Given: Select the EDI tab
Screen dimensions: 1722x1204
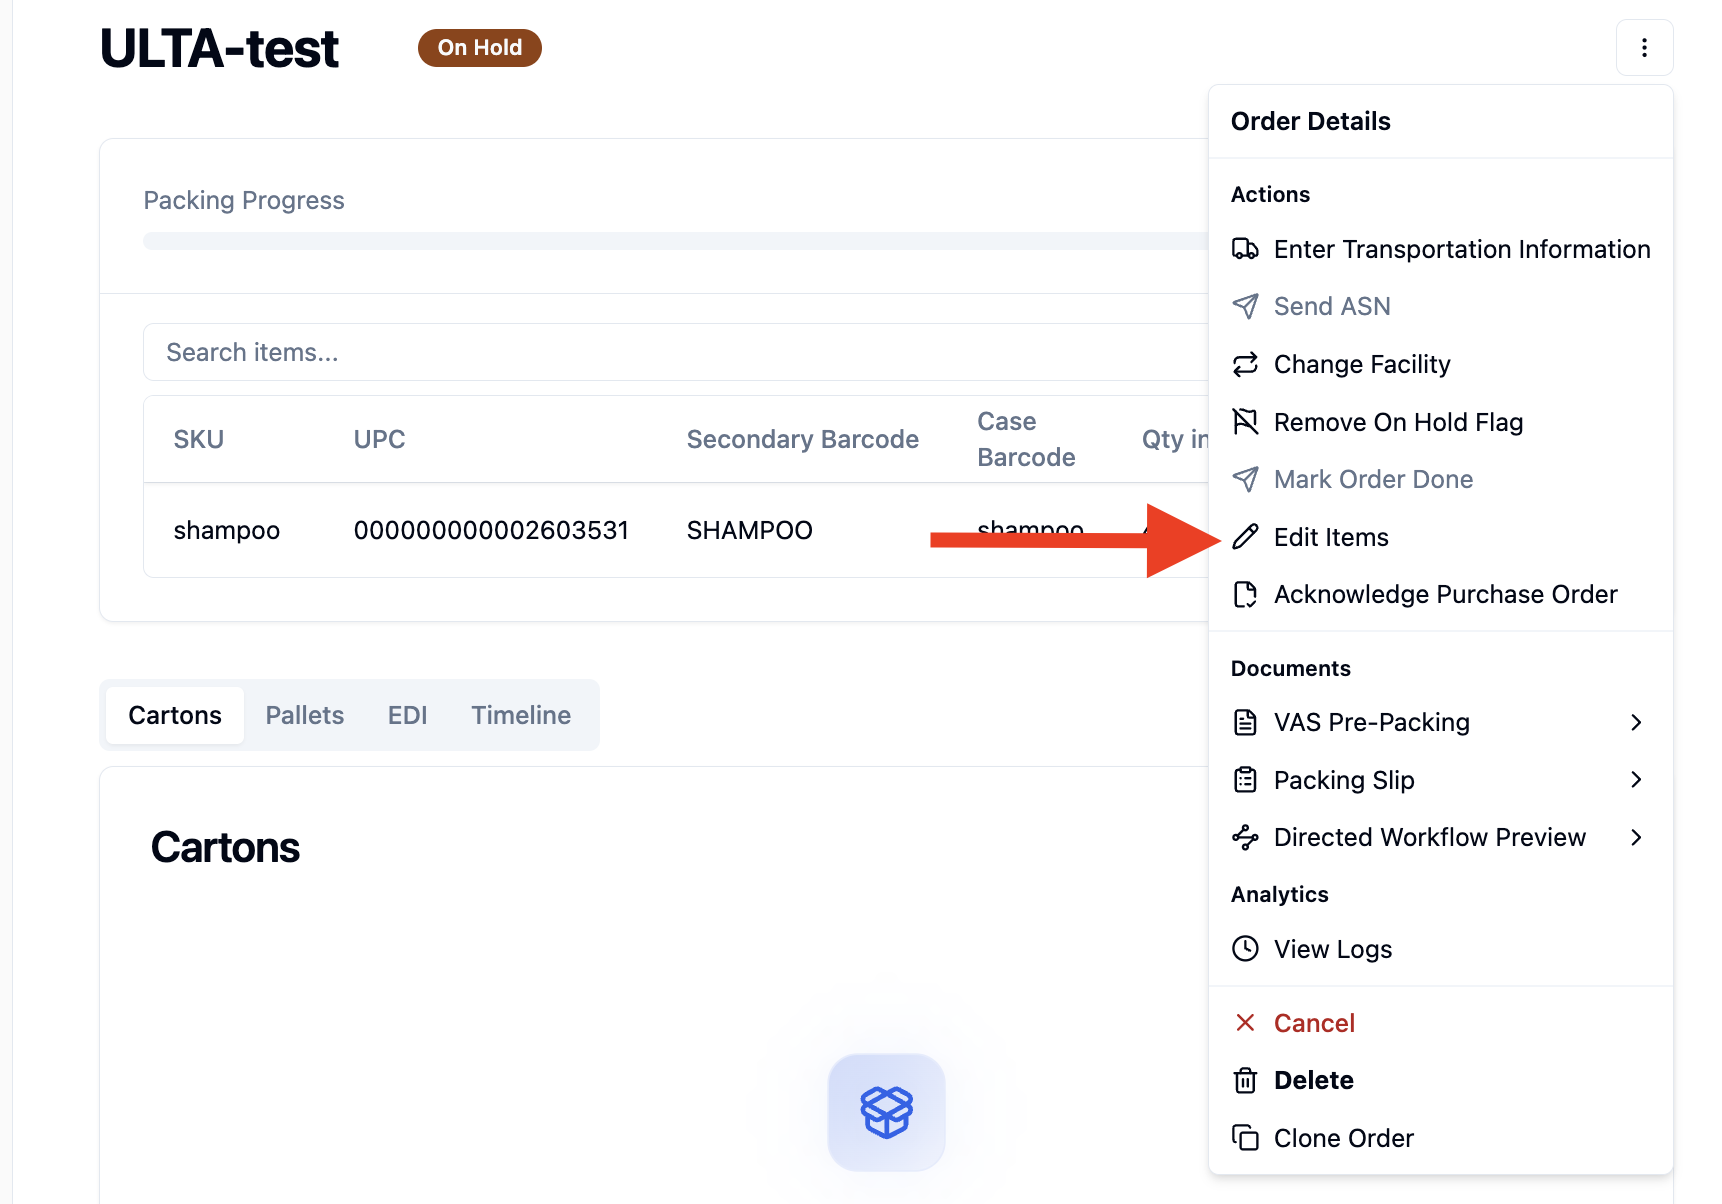Looking at the screenshot, I should click(x=407, y=715).
